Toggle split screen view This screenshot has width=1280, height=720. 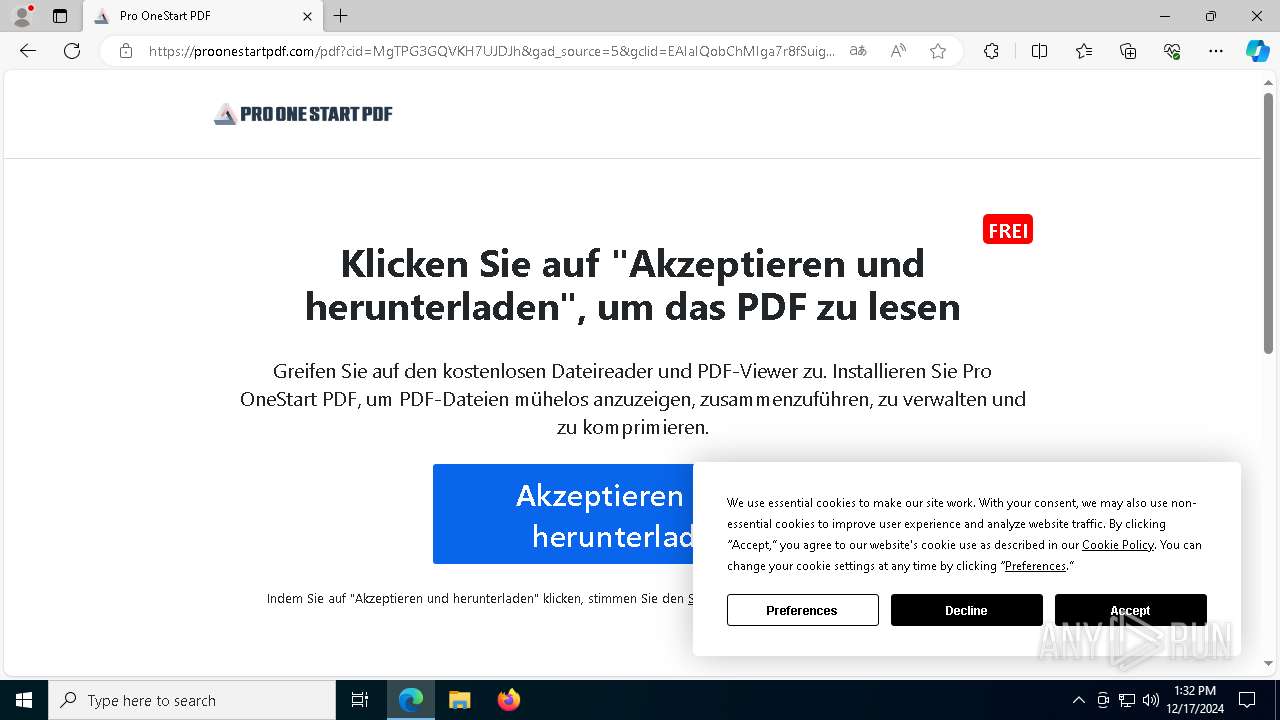1039,51
